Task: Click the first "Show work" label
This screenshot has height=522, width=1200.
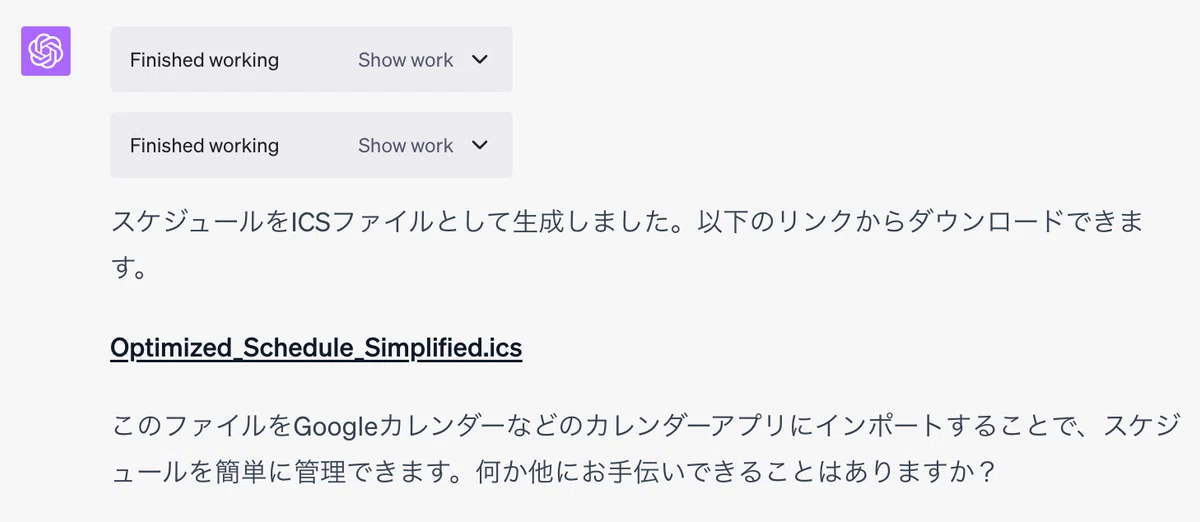Action: point(406,60)
